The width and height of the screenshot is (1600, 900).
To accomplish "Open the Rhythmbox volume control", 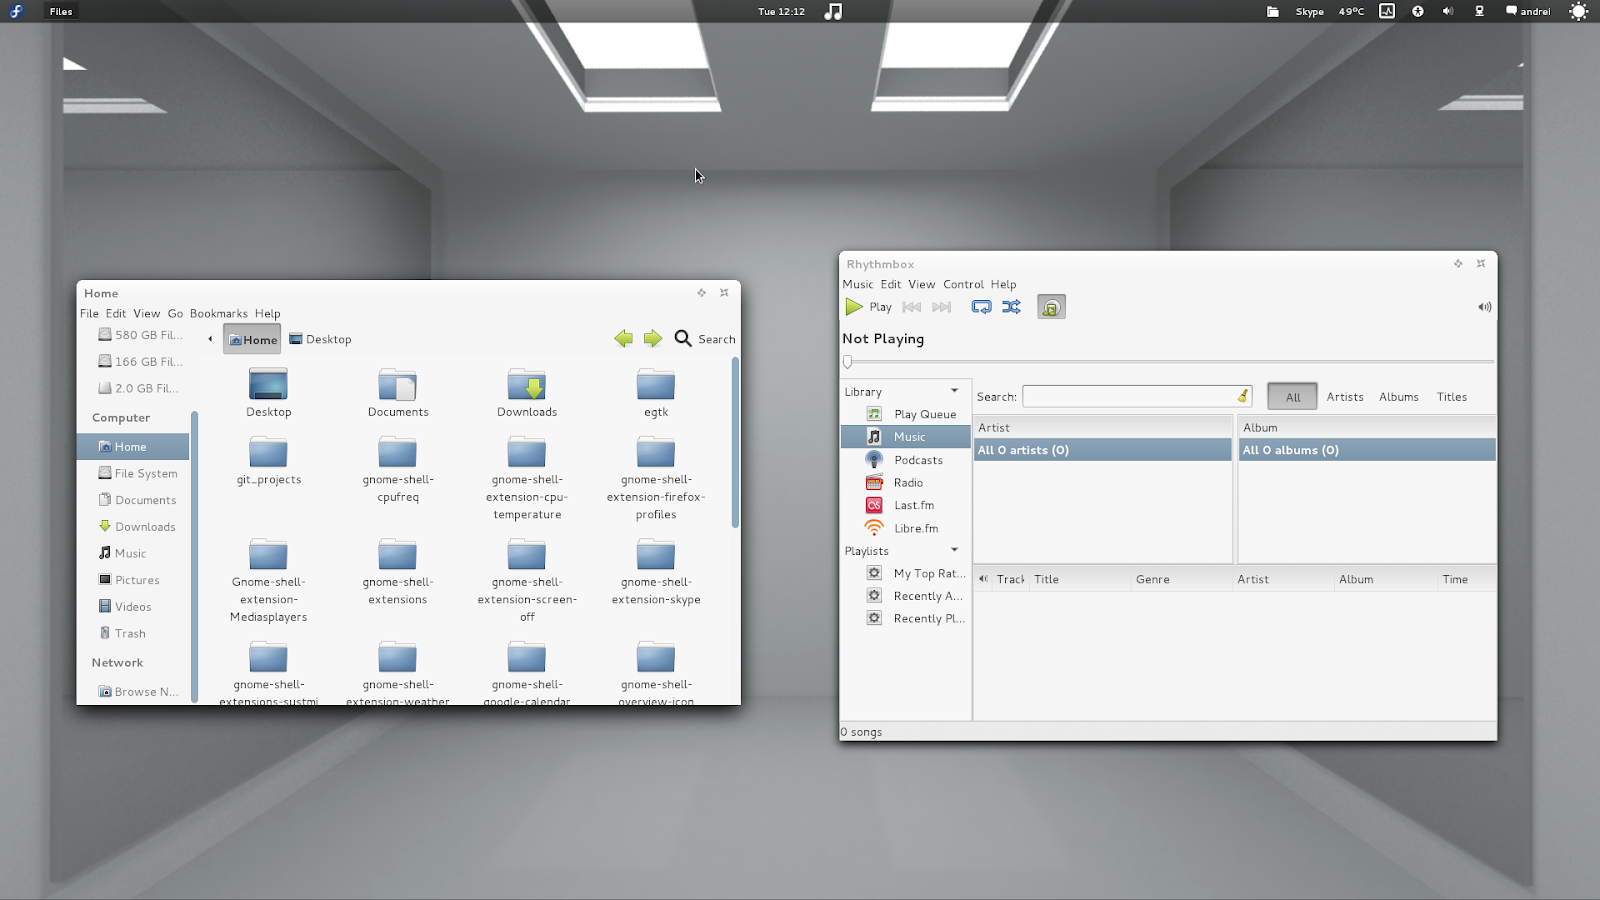I will pos(1484,307).
